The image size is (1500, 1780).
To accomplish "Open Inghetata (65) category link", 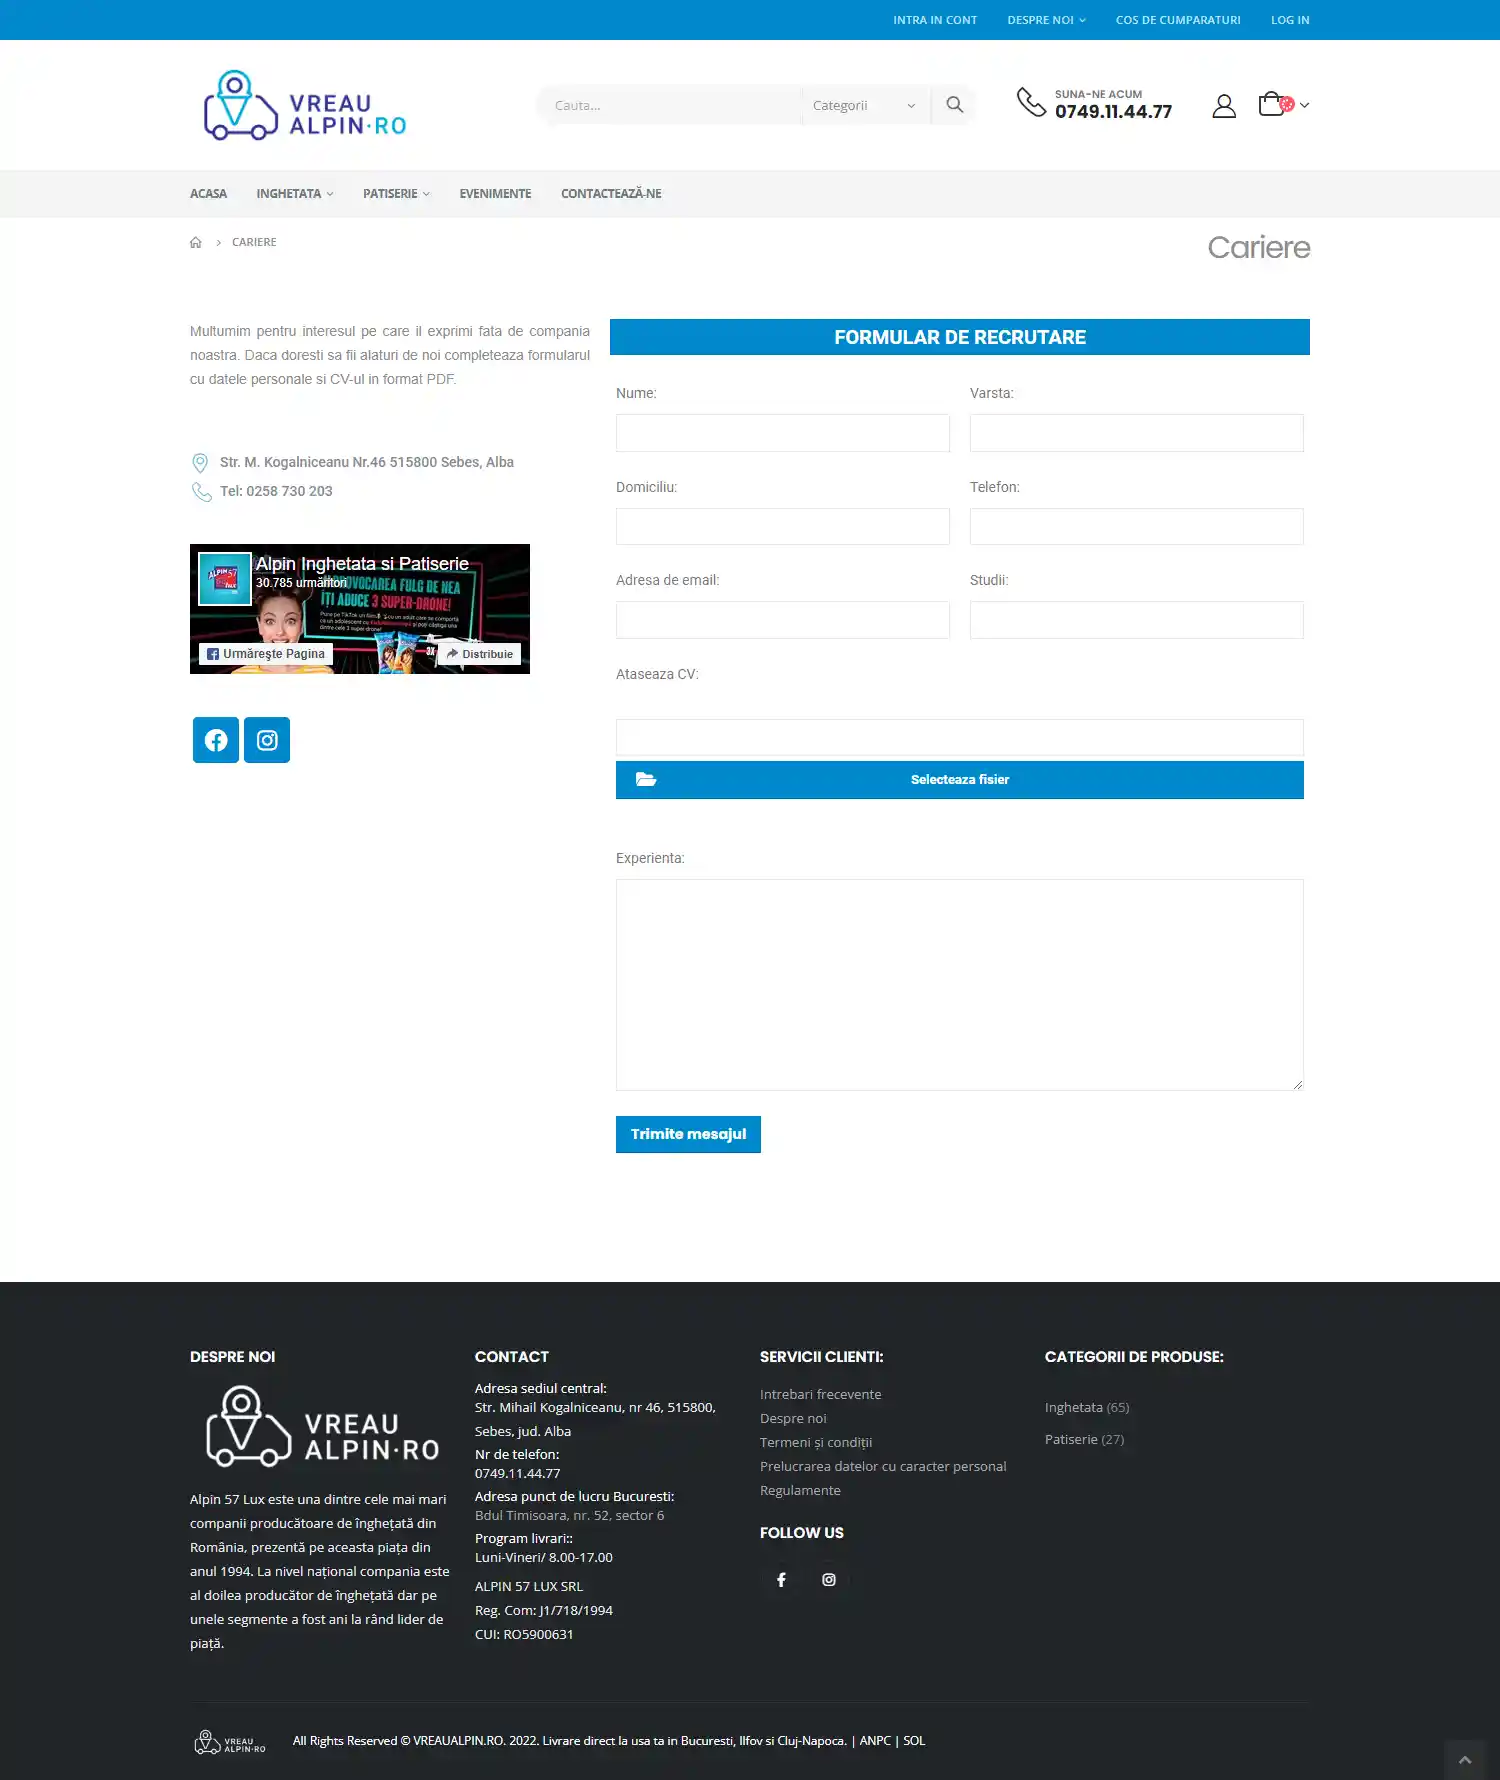I will (x=1087, y=1407).
